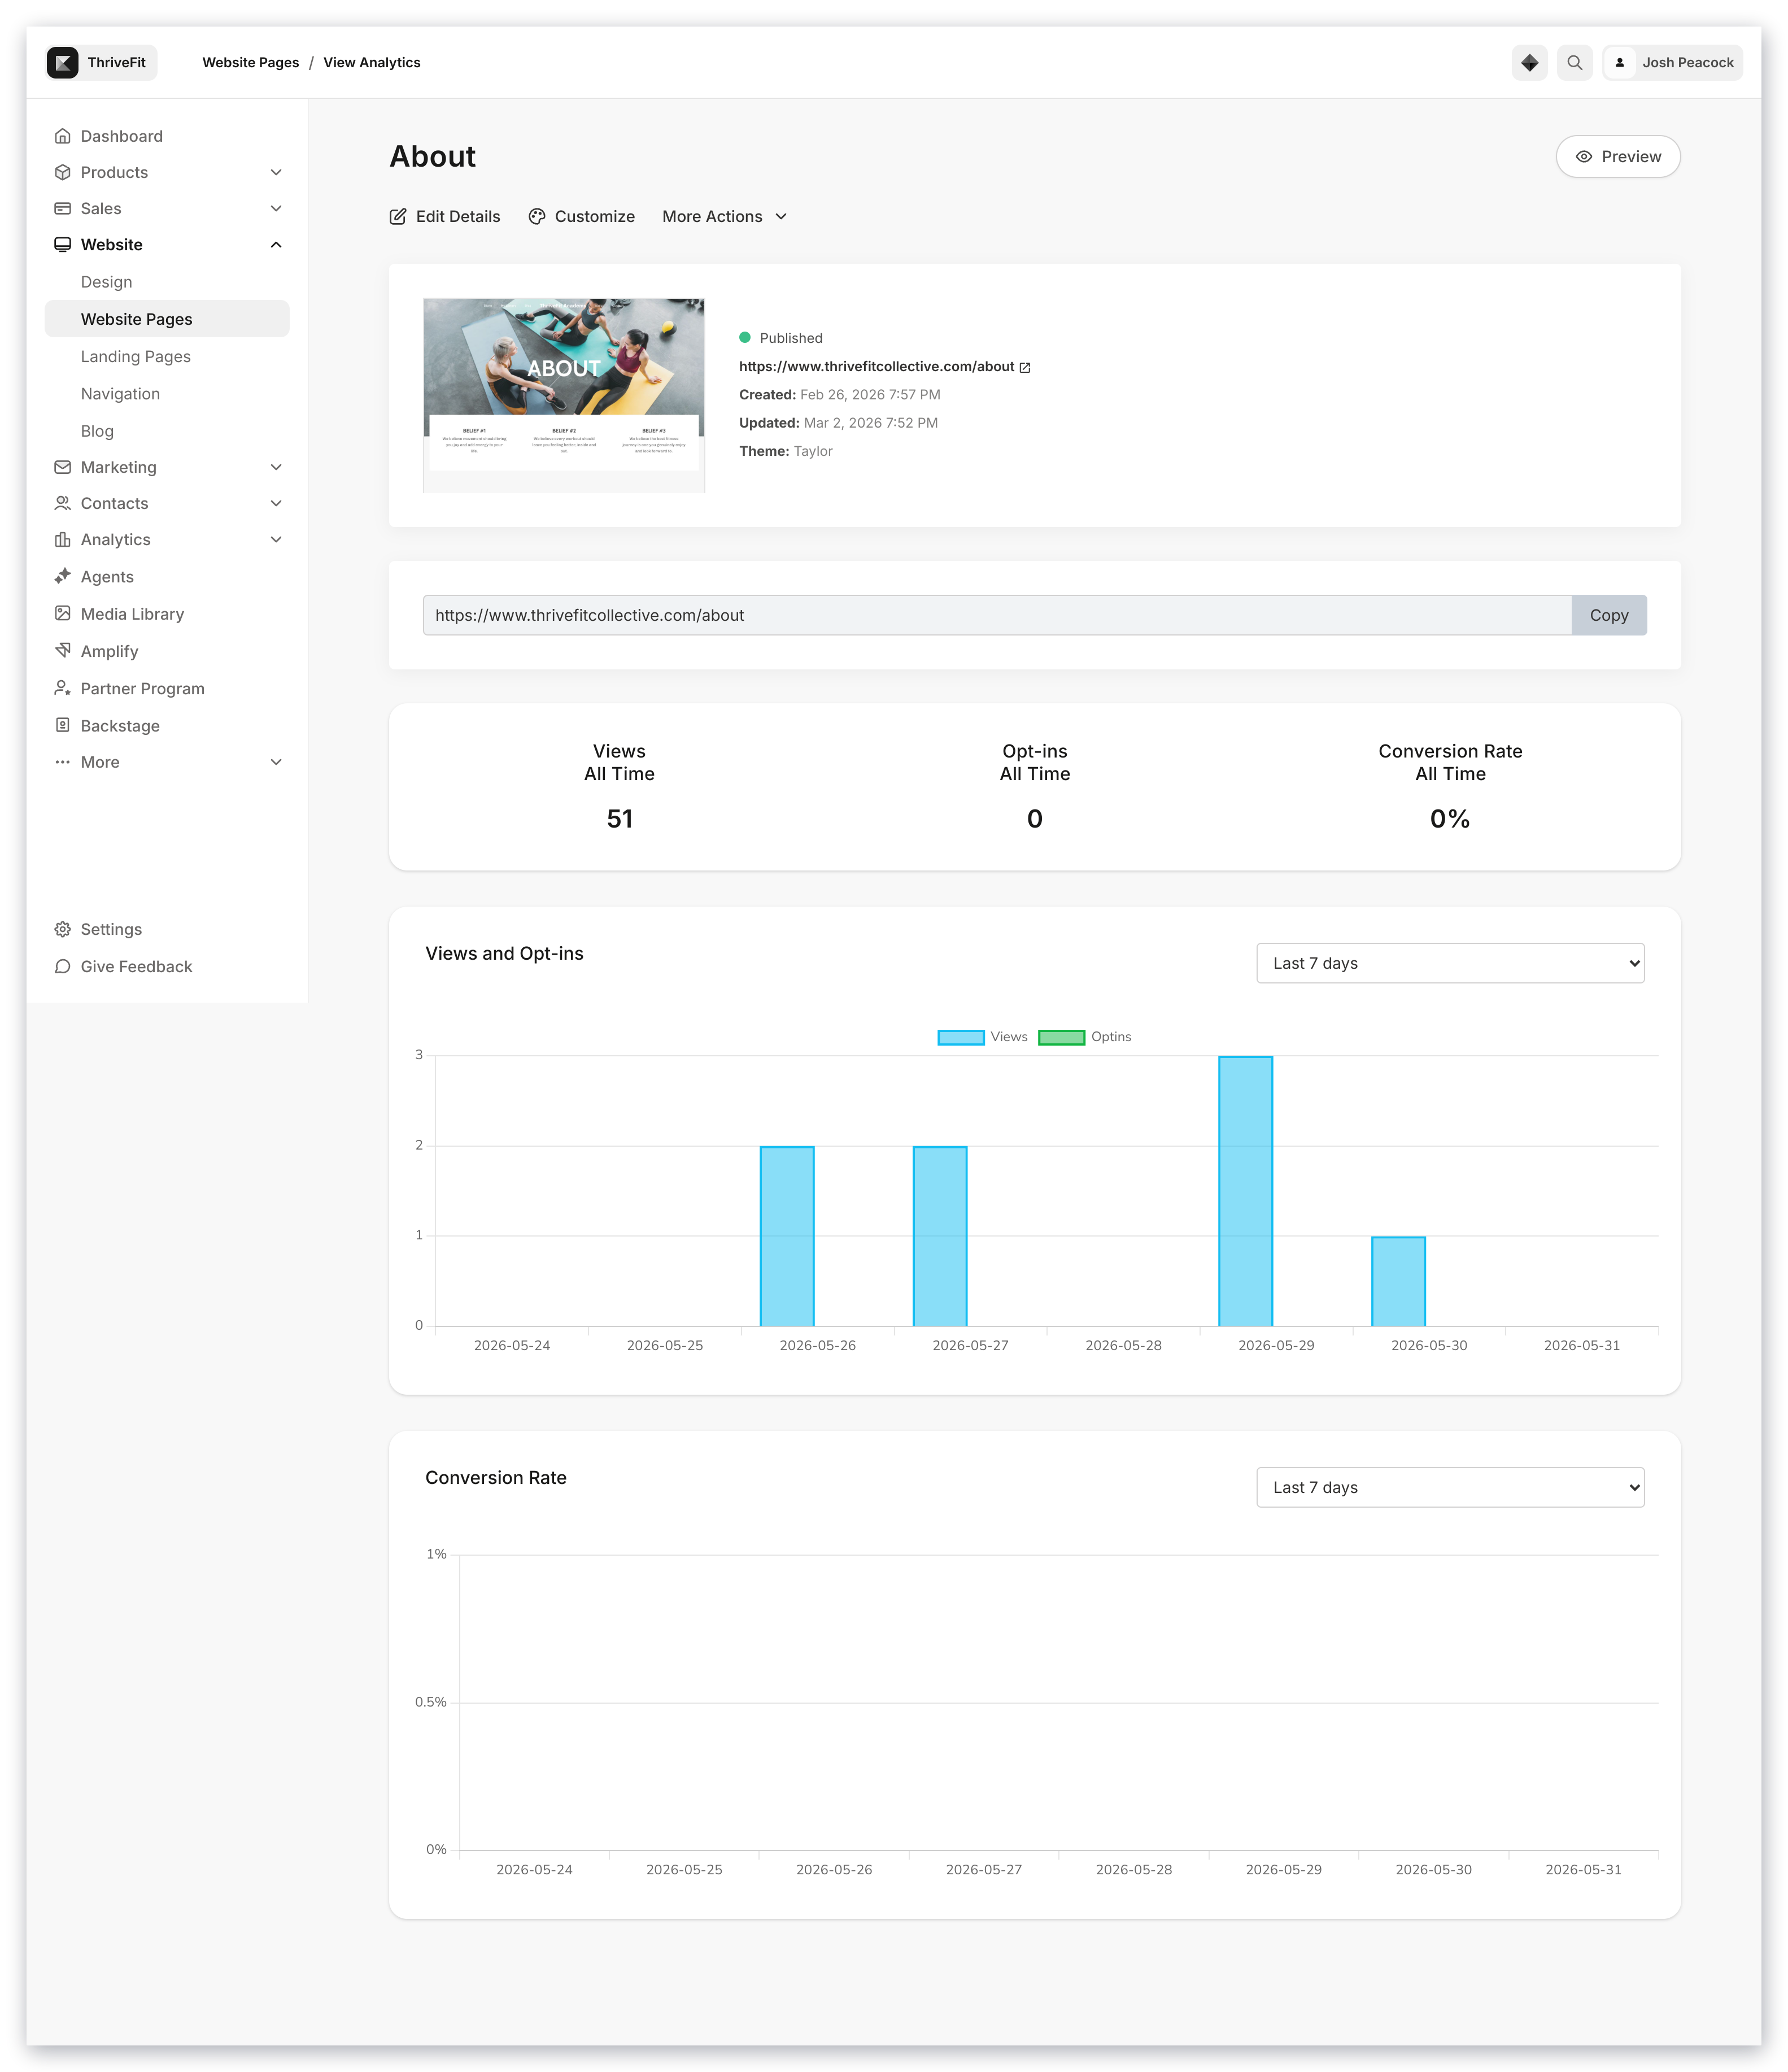Click the Contacts people icon
This screenshot has height=2072, width=1788.
62,503
